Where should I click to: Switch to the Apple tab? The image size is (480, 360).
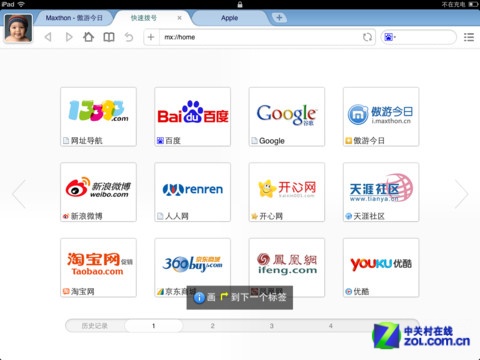coord(230,18)
